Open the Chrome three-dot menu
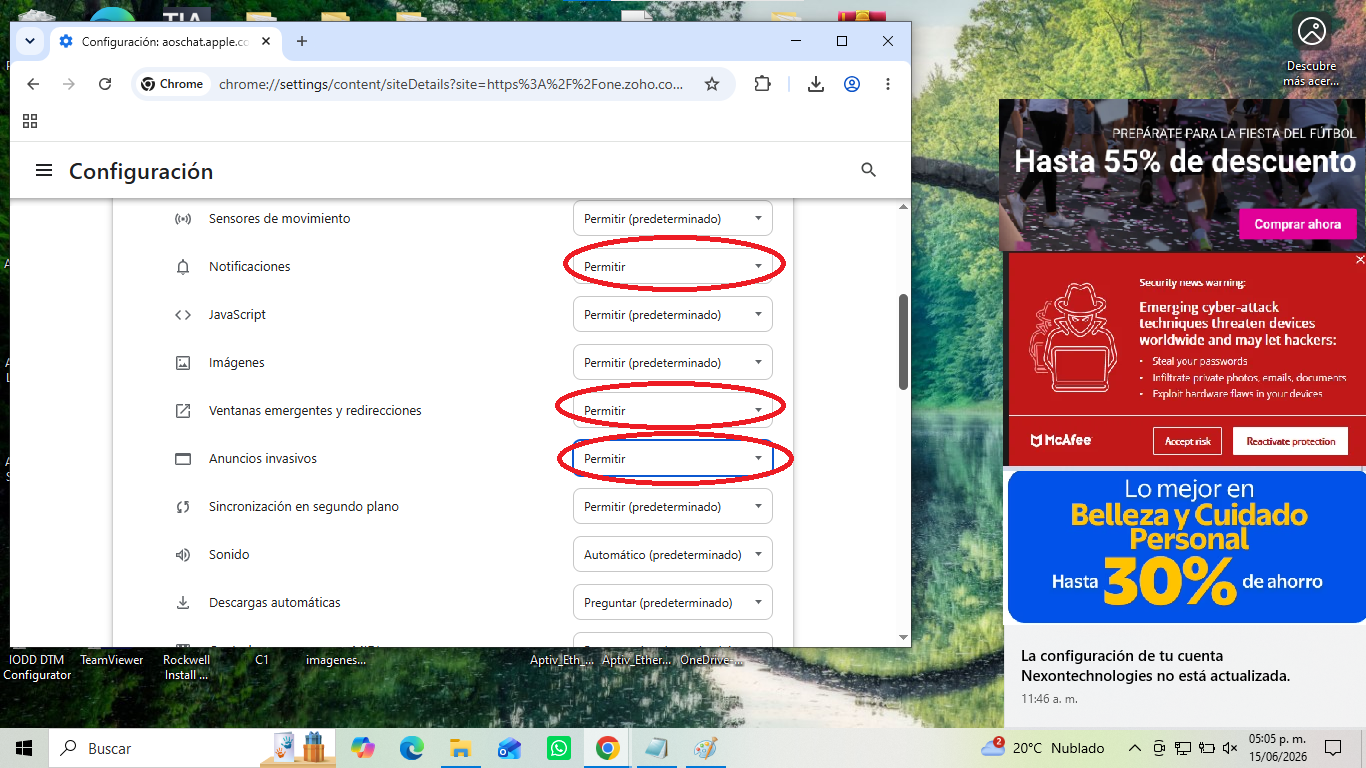This screenshot has height=768, width=1366. coord(888,84)
